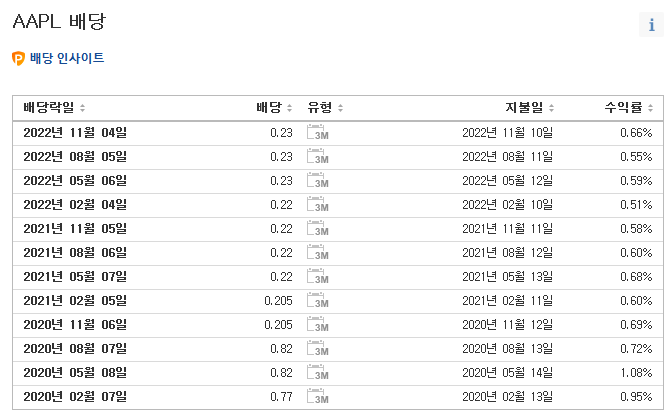Select ex-dividend date 2022년 02월 04일

[75, 205]
